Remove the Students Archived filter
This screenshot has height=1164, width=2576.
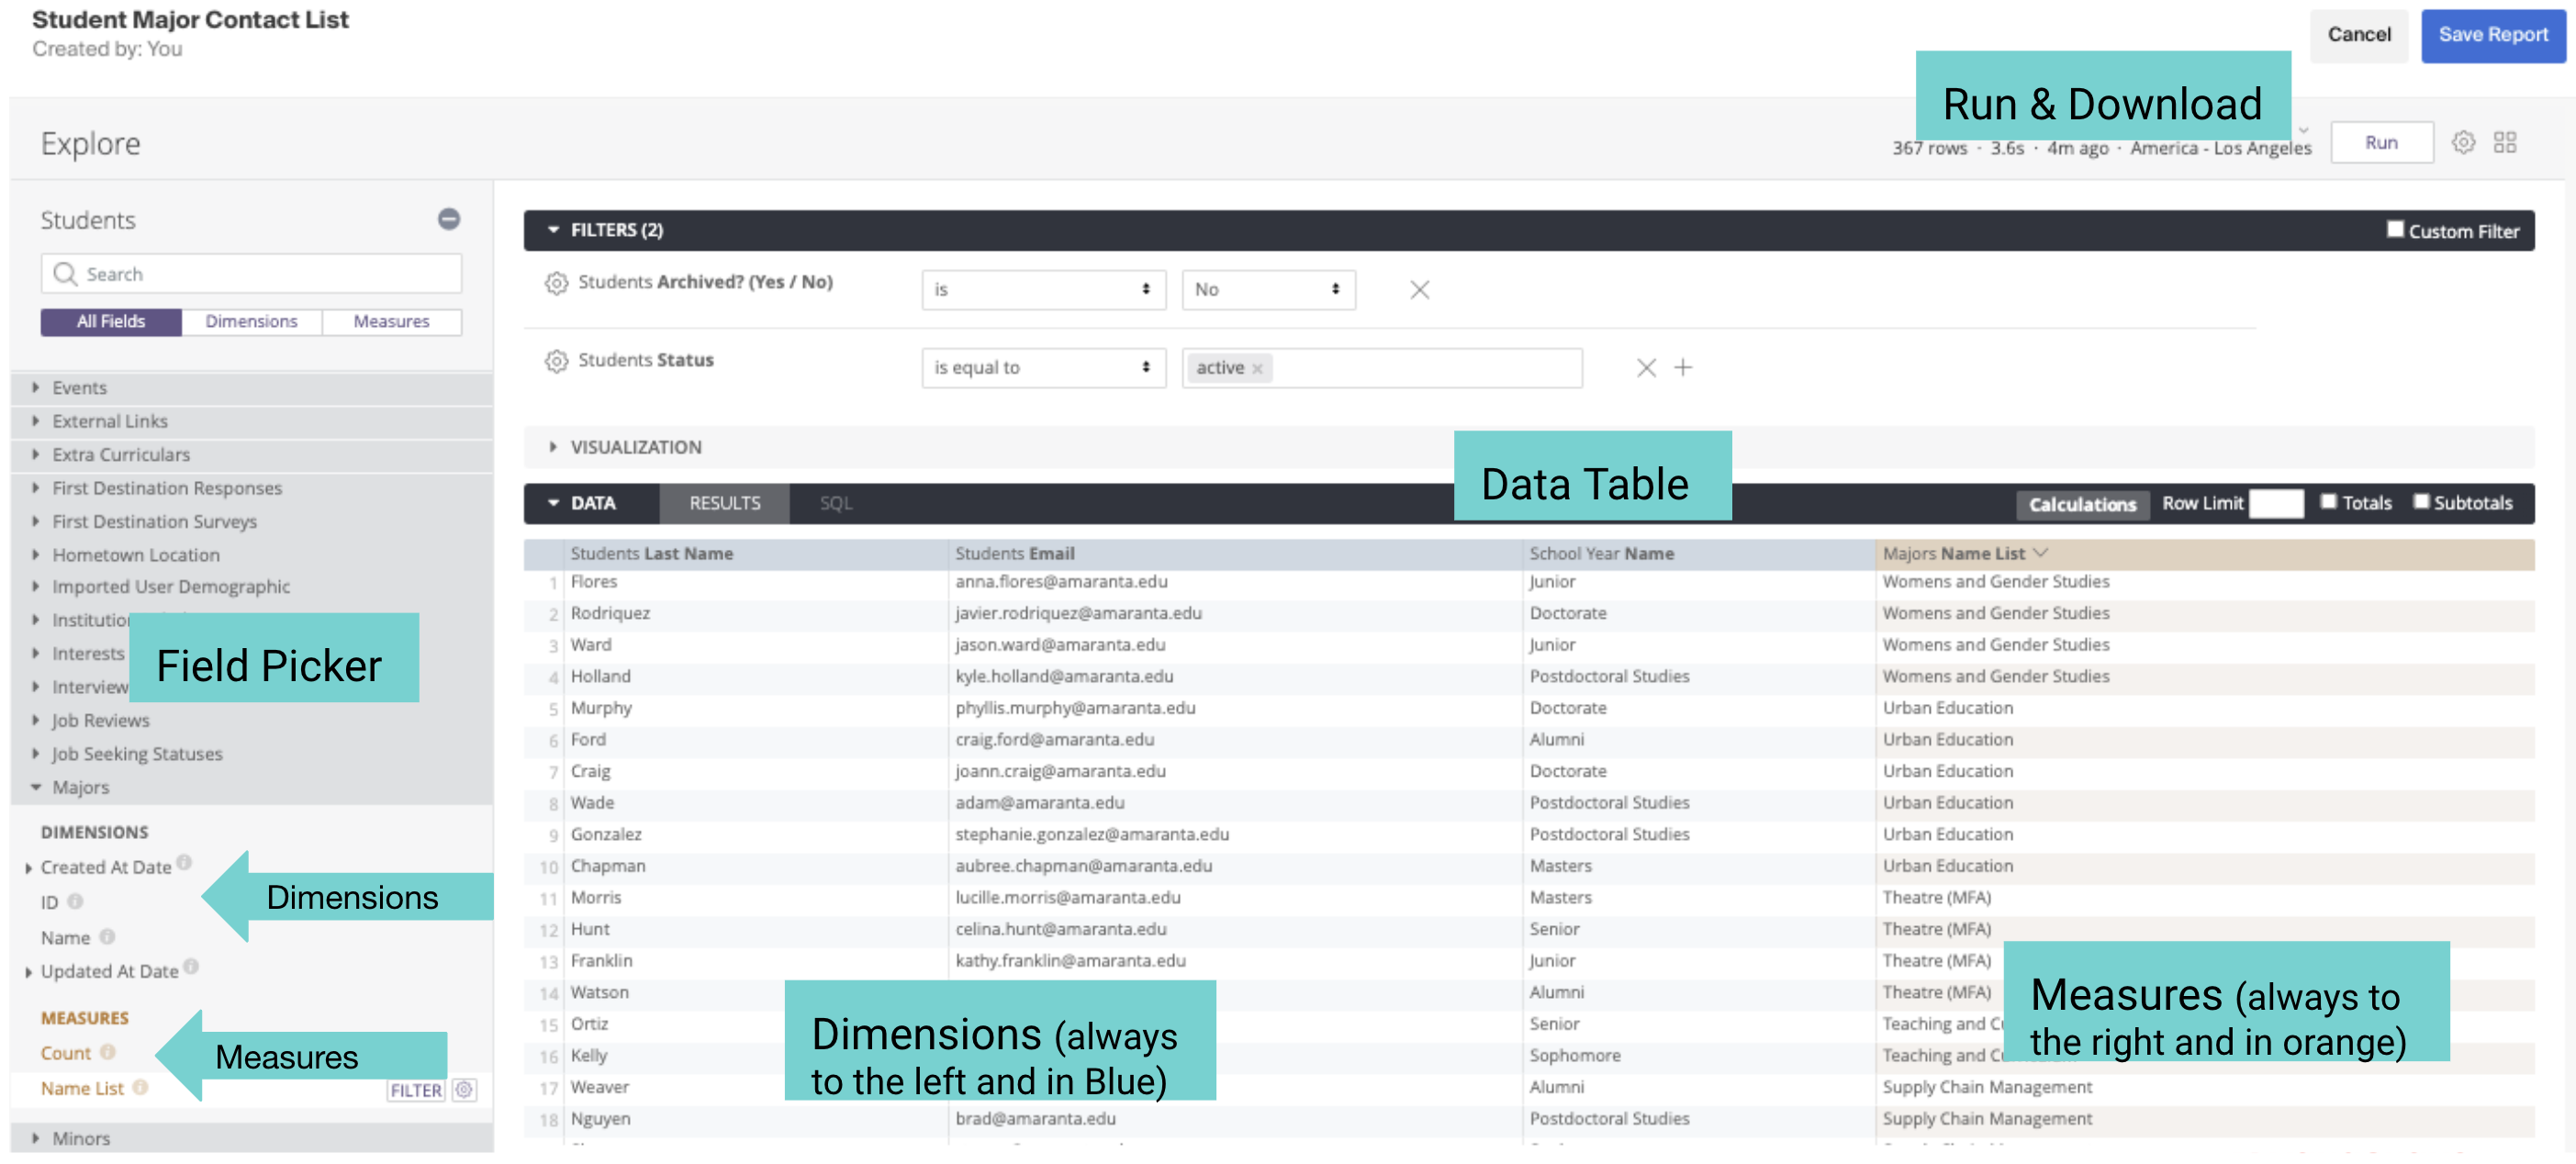click(x=1419, y=290)
